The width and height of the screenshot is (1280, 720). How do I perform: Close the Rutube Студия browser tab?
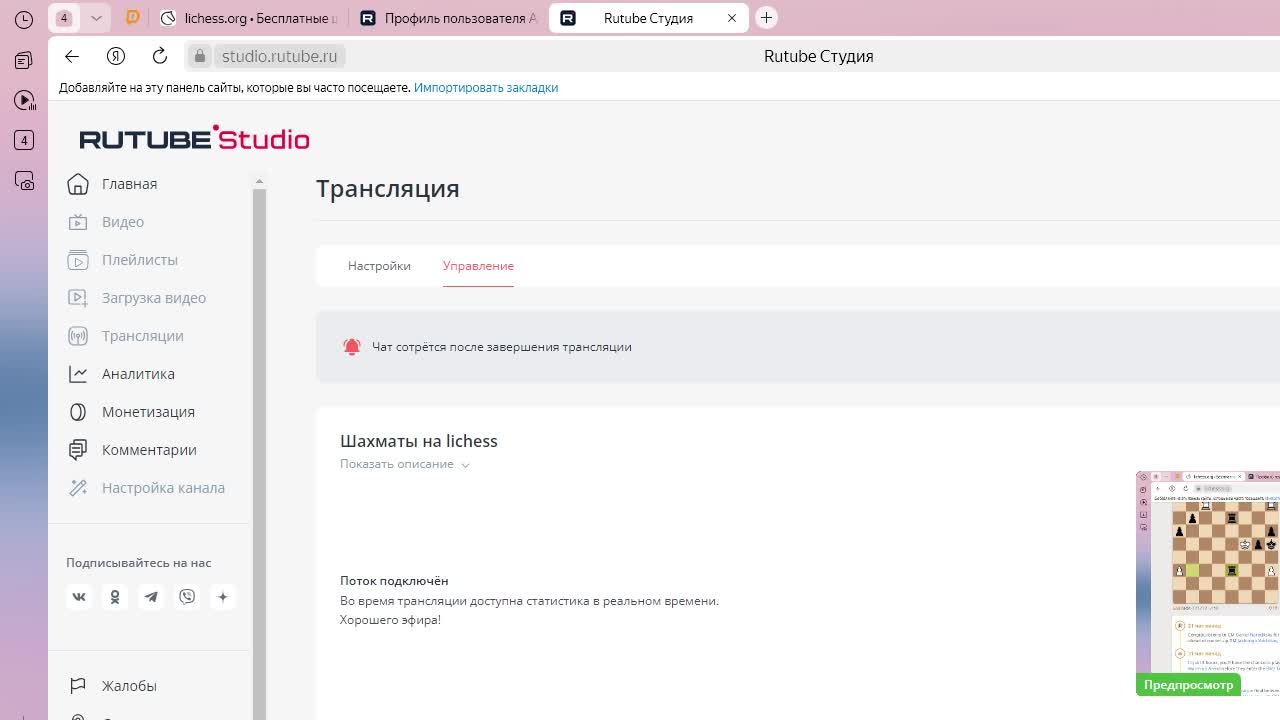point(732,18)
